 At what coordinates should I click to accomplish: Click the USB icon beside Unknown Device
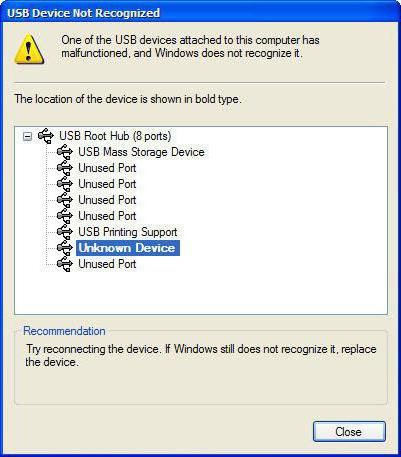point(64,248)
